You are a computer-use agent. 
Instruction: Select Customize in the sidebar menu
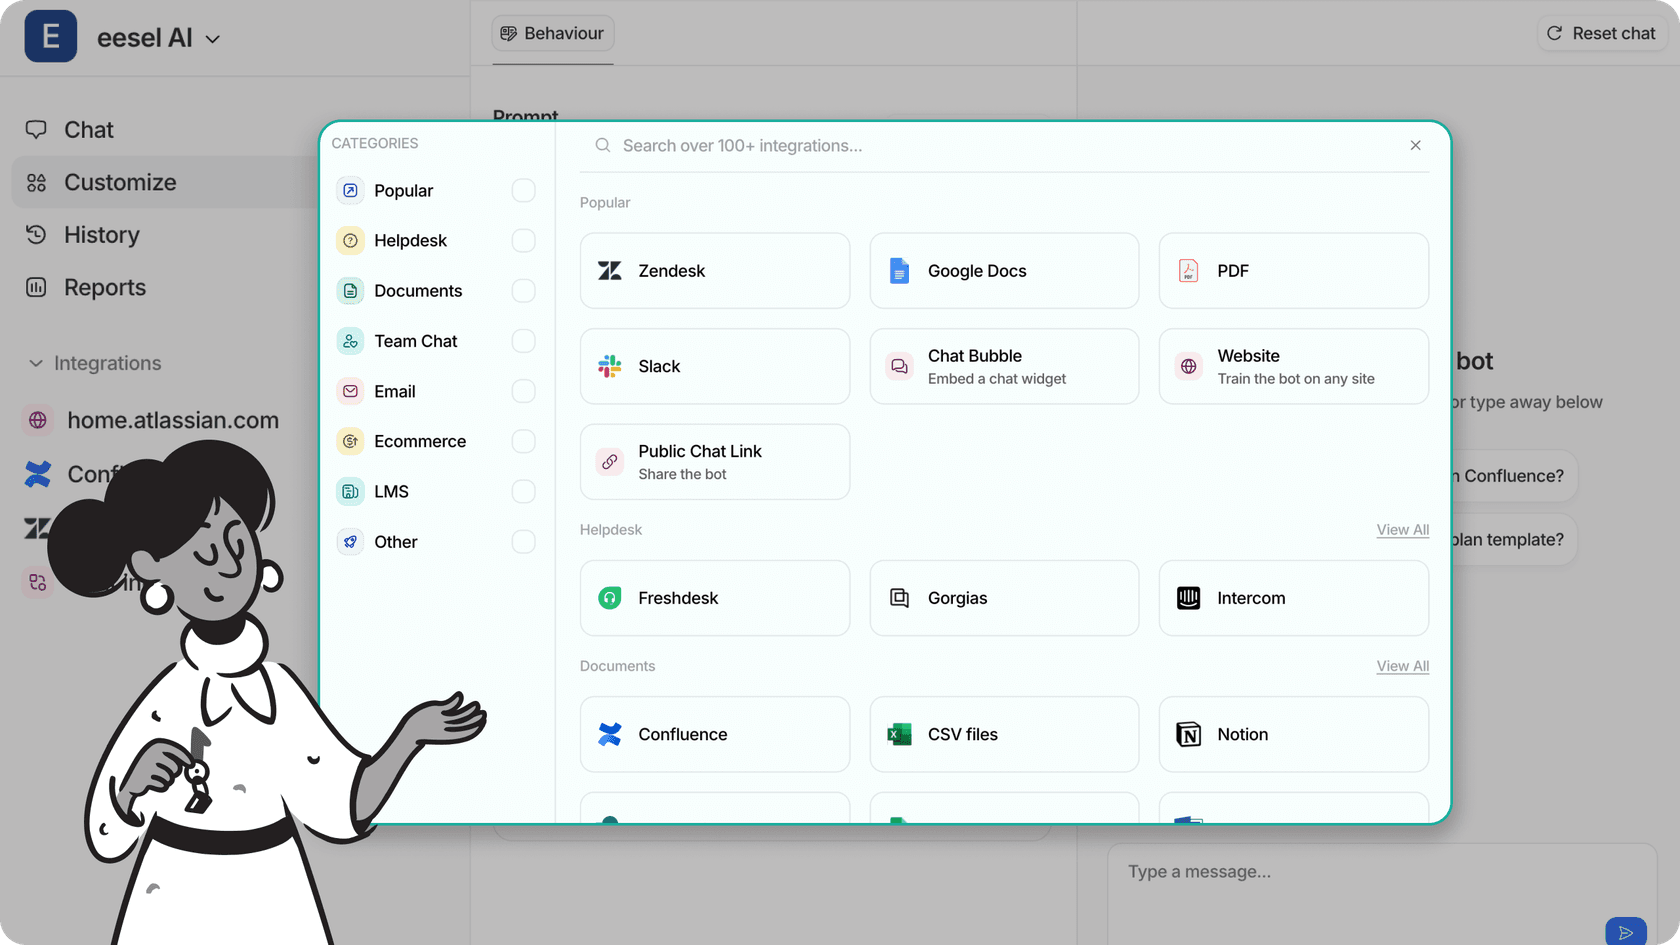(119, 182)
